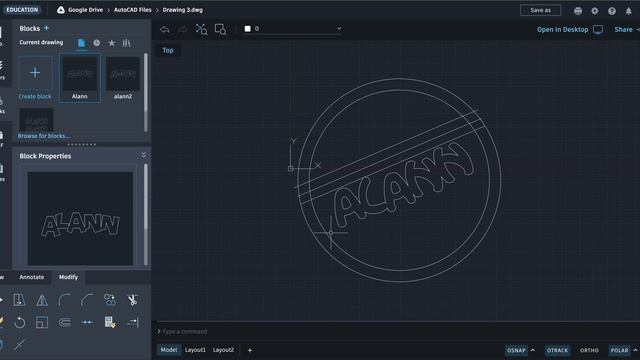Expand OSNAP options caret
Viewport: 640px width, 360px height.
pos(533,350)
